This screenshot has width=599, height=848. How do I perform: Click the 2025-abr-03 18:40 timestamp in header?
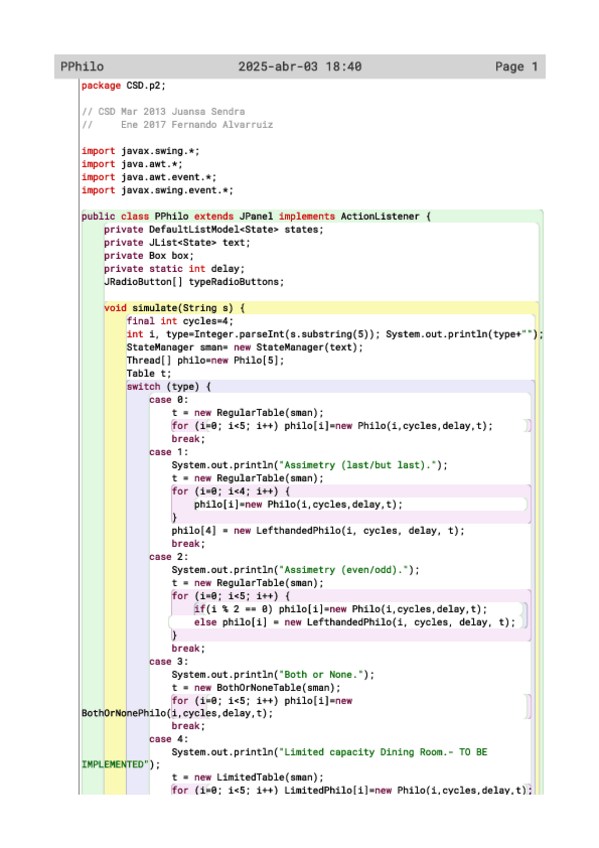300,67
